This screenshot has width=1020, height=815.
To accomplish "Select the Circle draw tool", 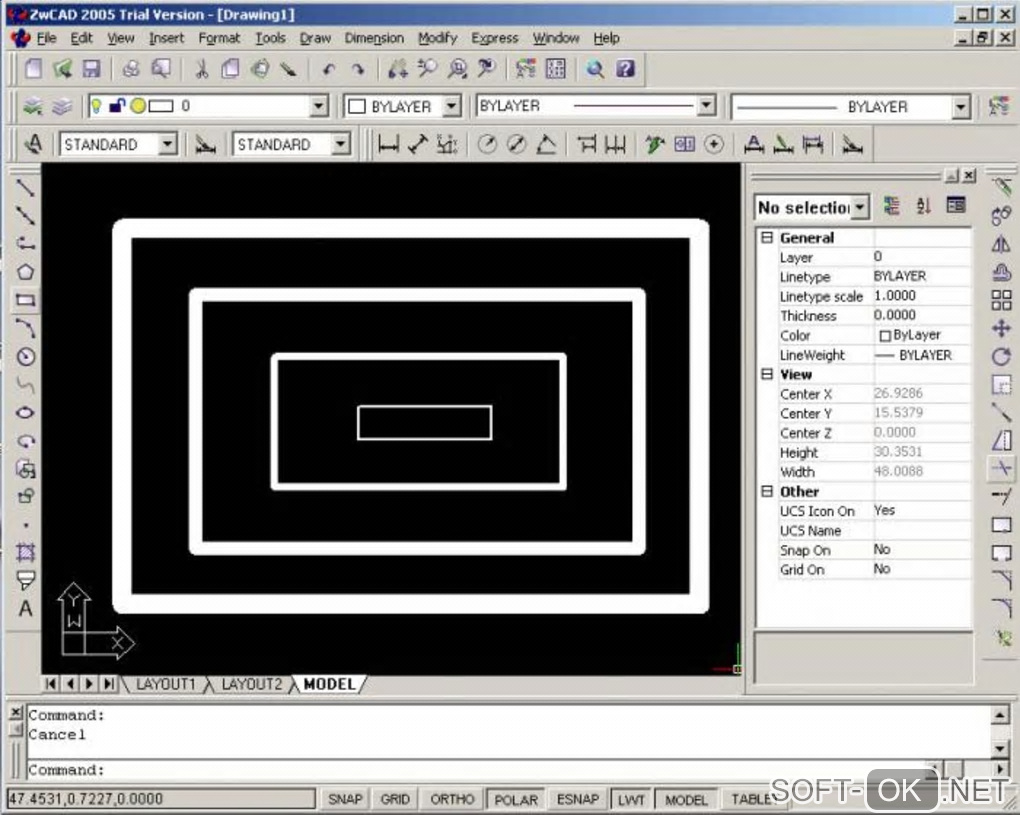I will pos(25,356).
